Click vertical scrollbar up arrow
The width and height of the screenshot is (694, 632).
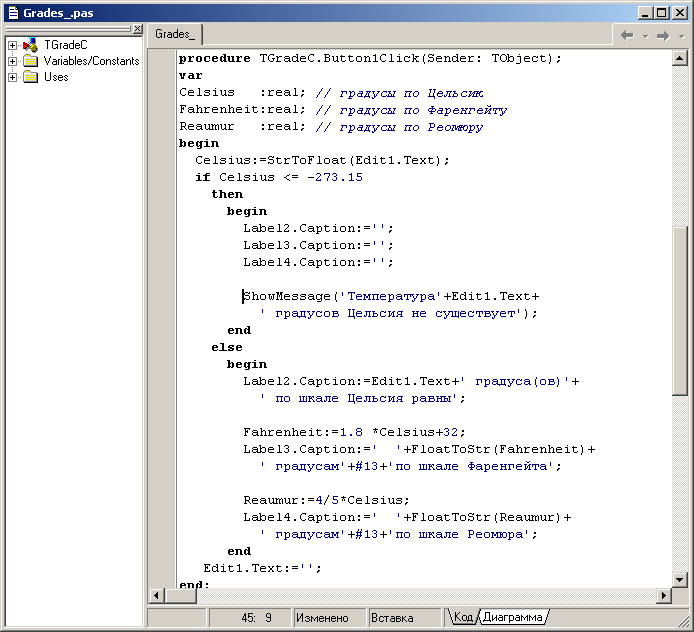coord(679,58)
